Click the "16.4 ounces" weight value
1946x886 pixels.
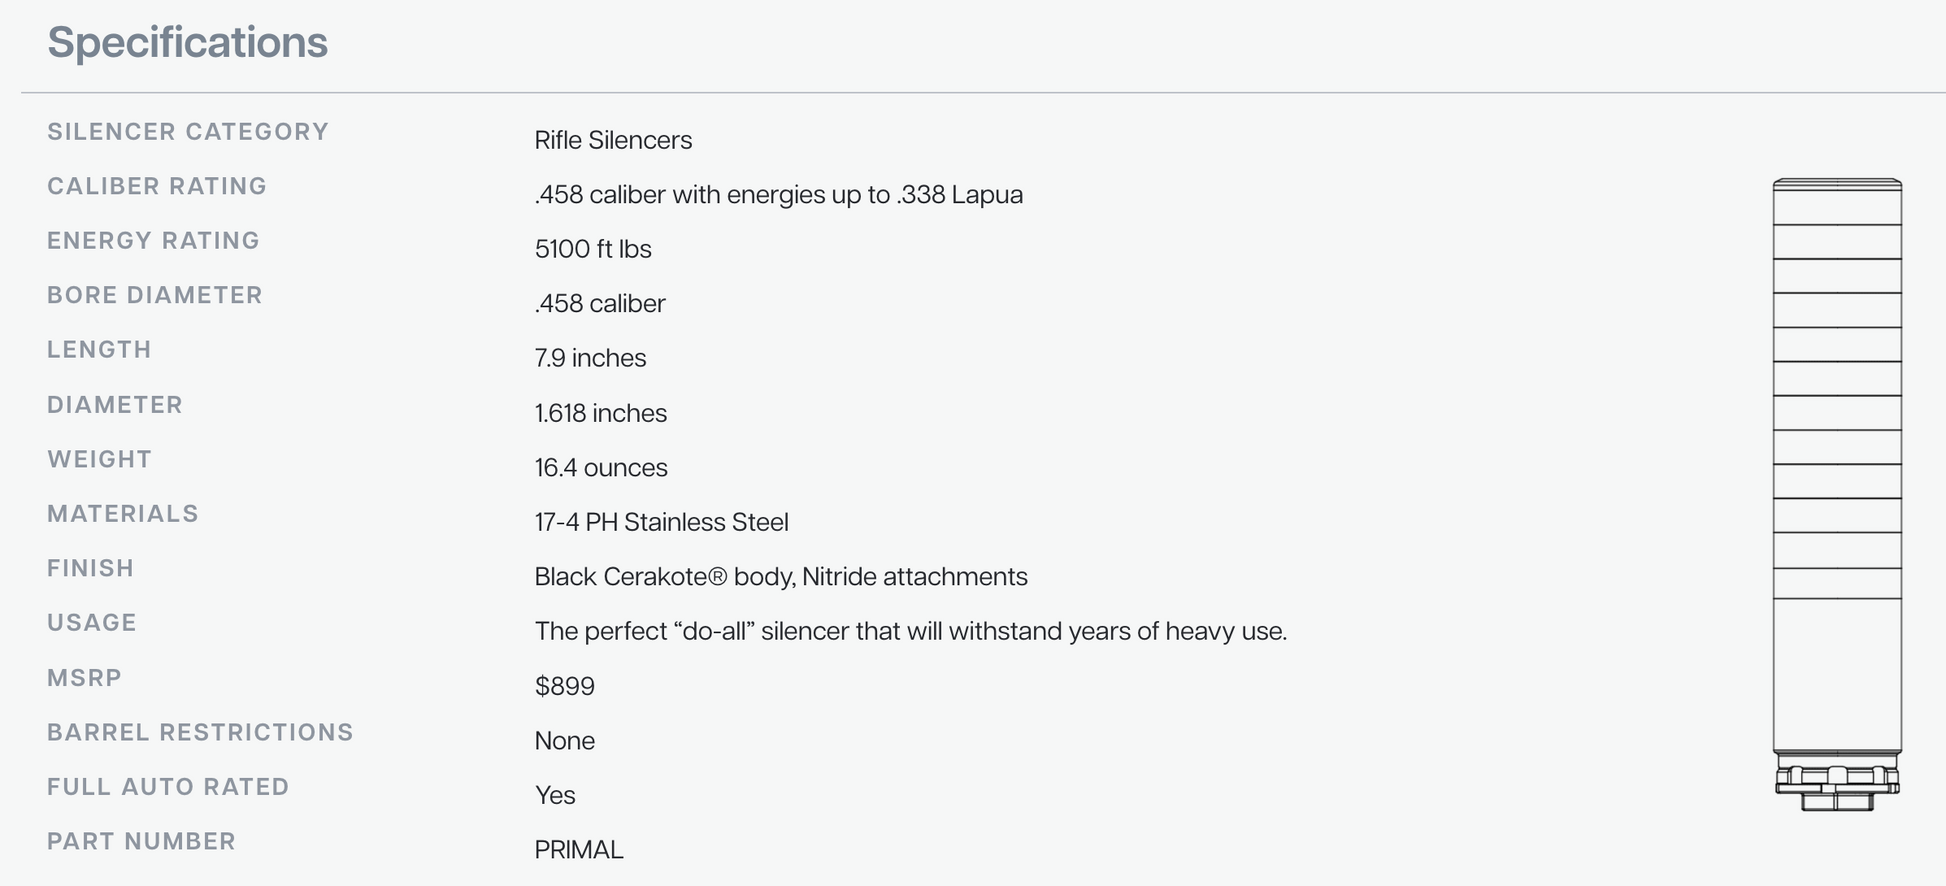pyautogui.click(x=601, y=468)
